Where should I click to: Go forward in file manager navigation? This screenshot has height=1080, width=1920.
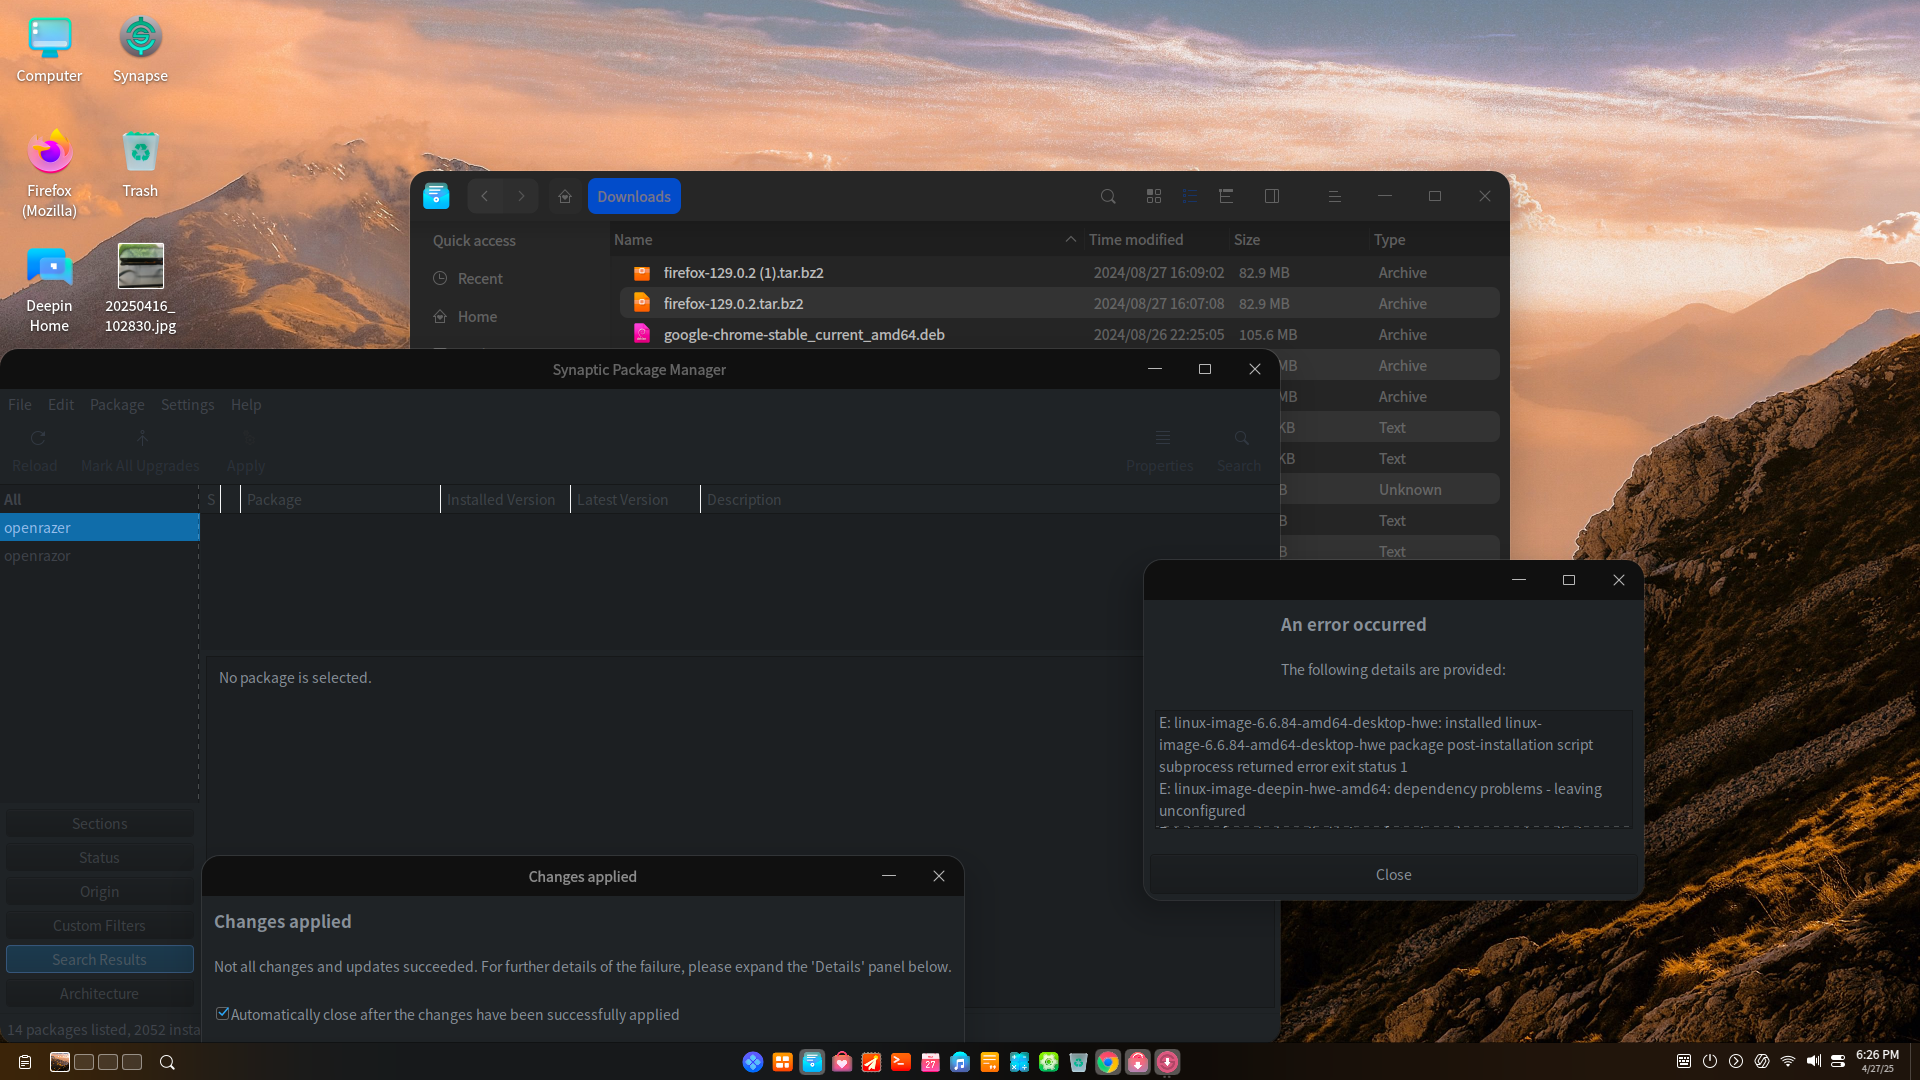click(521, 196)
